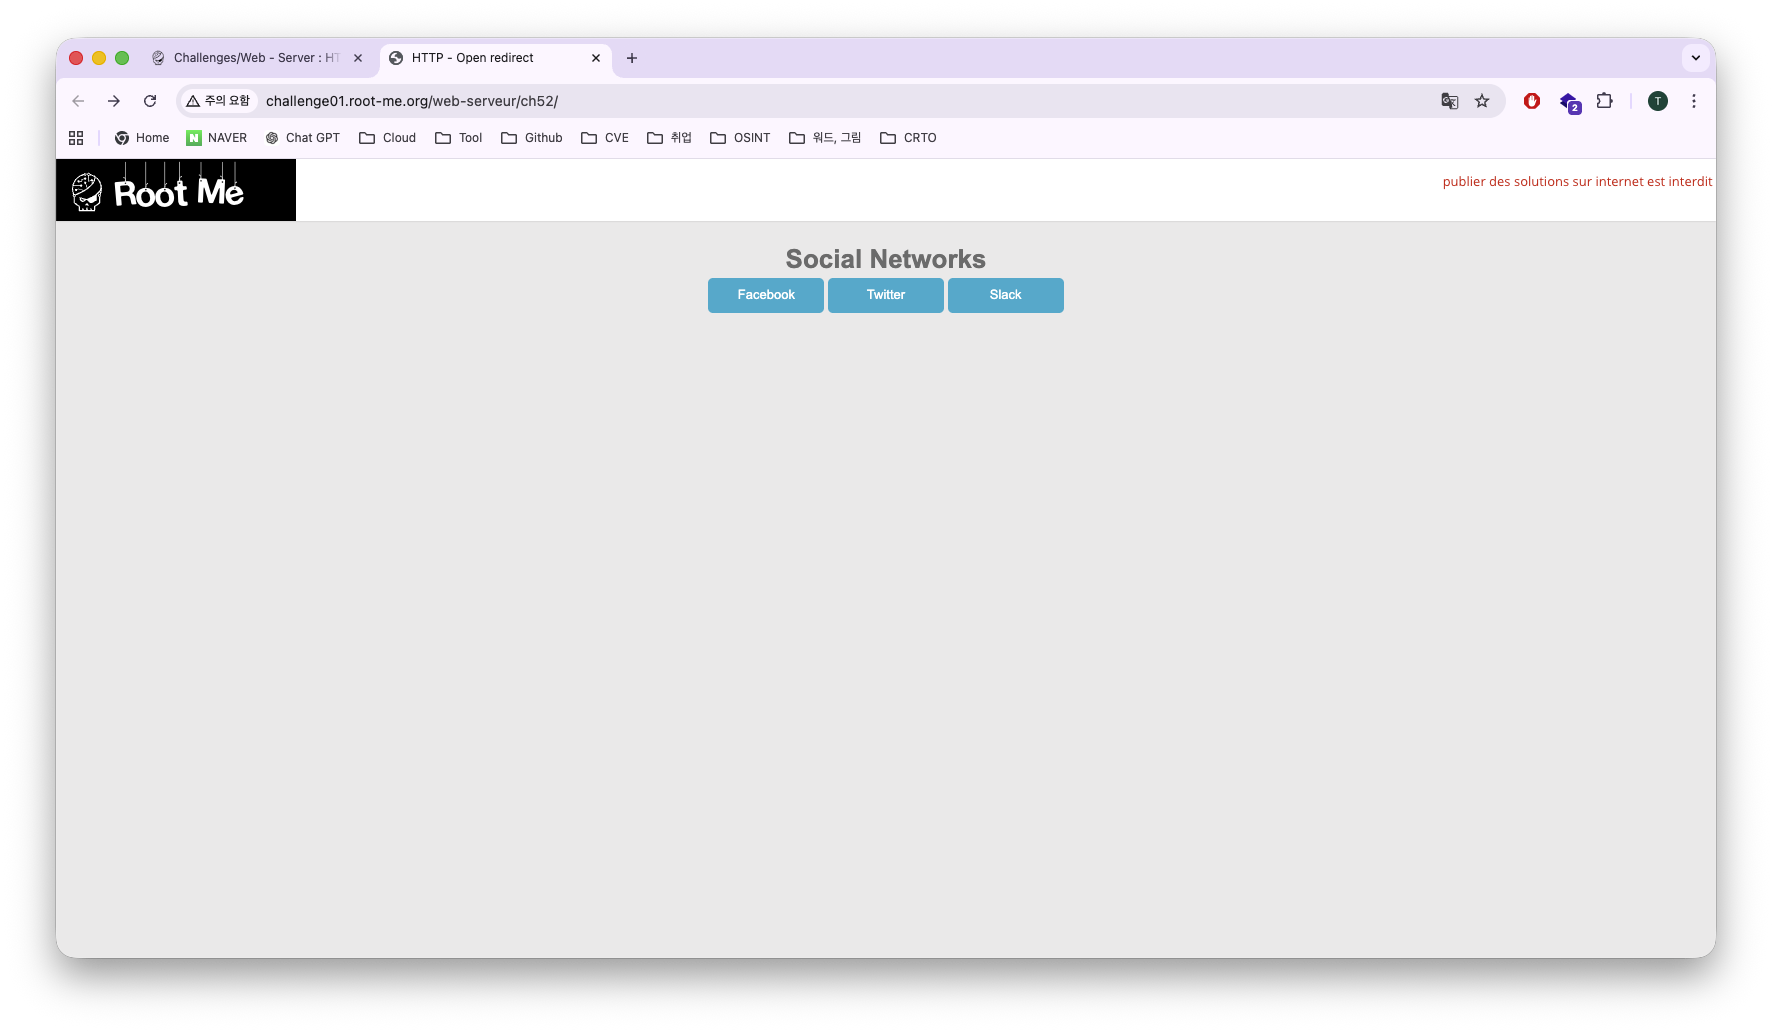Click the Facebook button
This screenshot has height=1032, width=1772.
tap(766, 295)
